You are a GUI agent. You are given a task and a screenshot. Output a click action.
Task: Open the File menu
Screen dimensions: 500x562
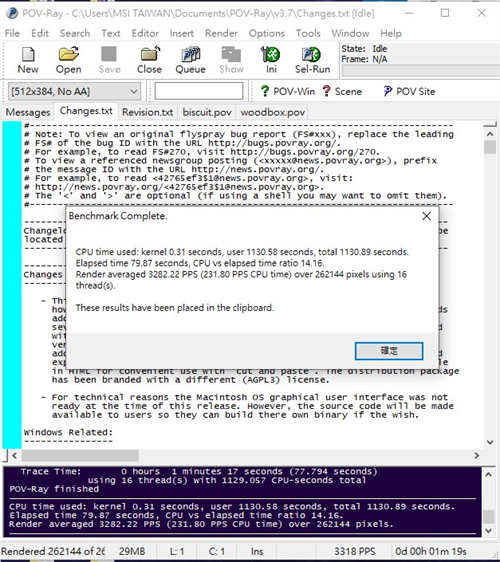12,33
